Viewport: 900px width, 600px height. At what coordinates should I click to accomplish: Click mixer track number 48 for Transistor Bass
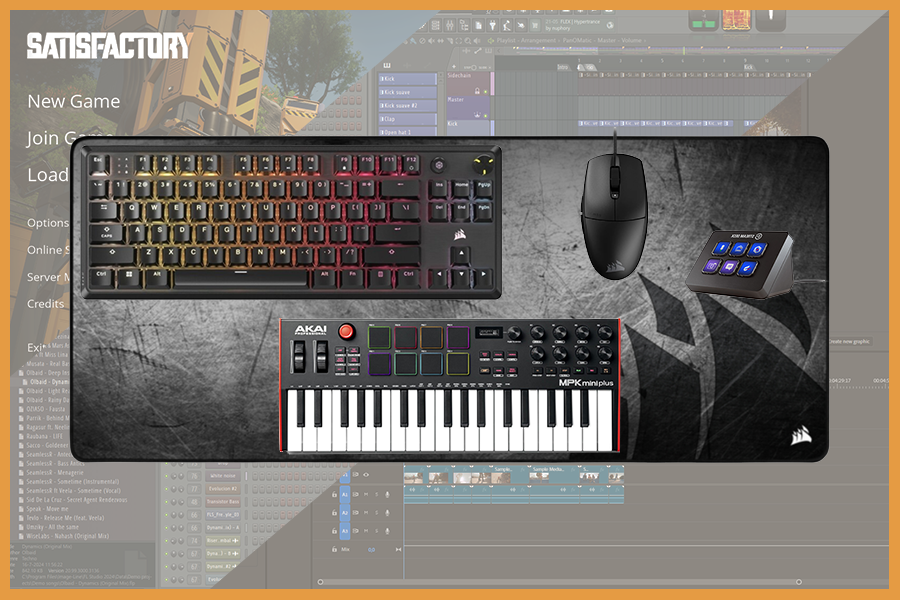(x=194, y=502)
